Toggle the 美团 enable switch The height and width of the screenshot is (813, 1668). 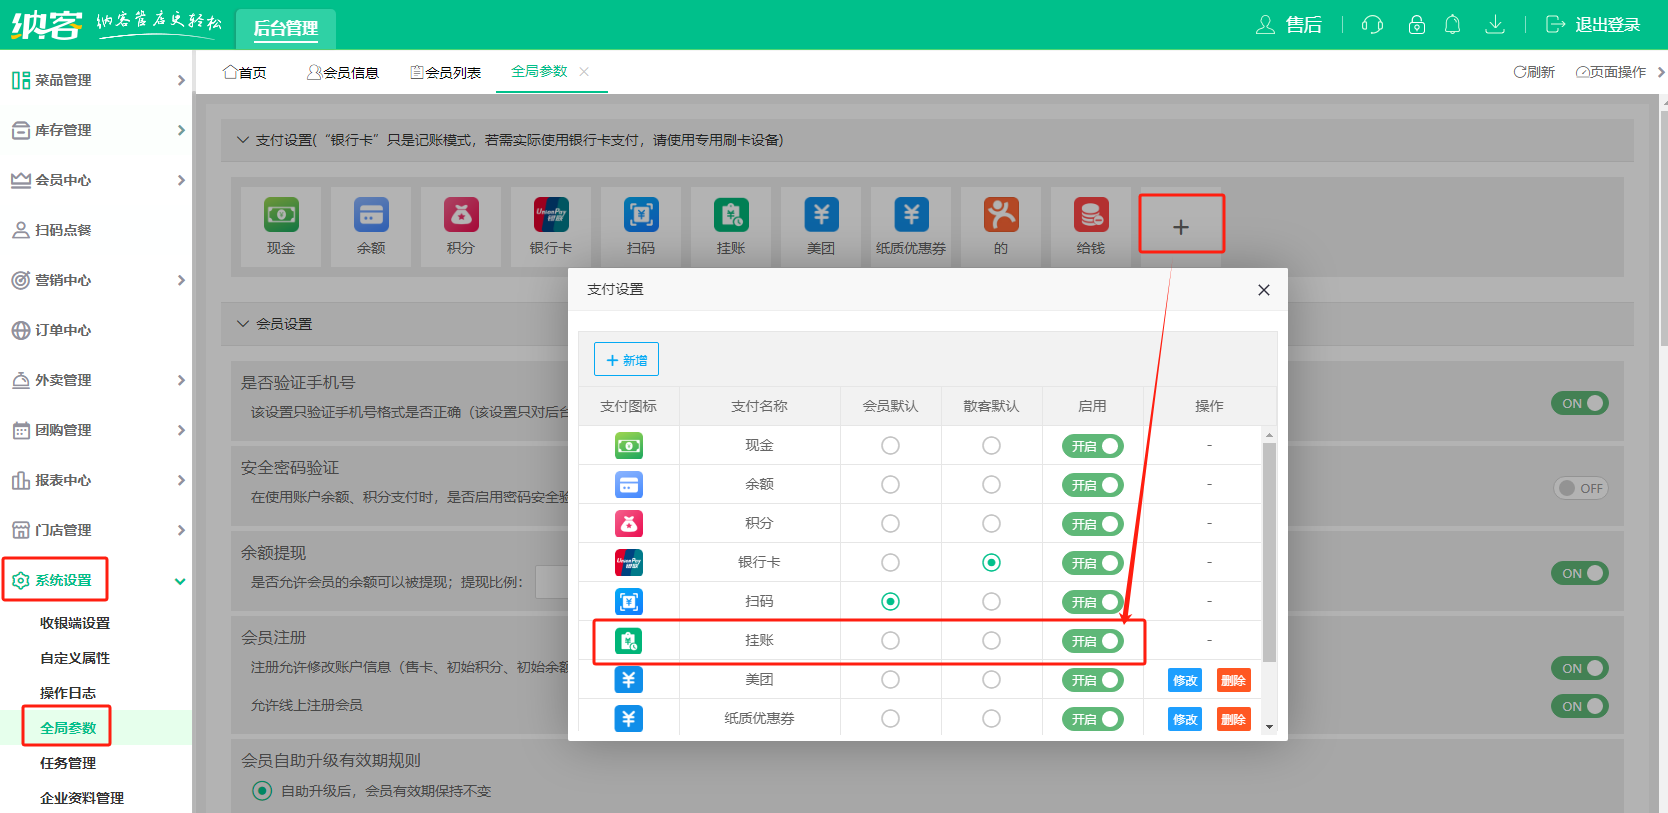(x=1093, y=680)
